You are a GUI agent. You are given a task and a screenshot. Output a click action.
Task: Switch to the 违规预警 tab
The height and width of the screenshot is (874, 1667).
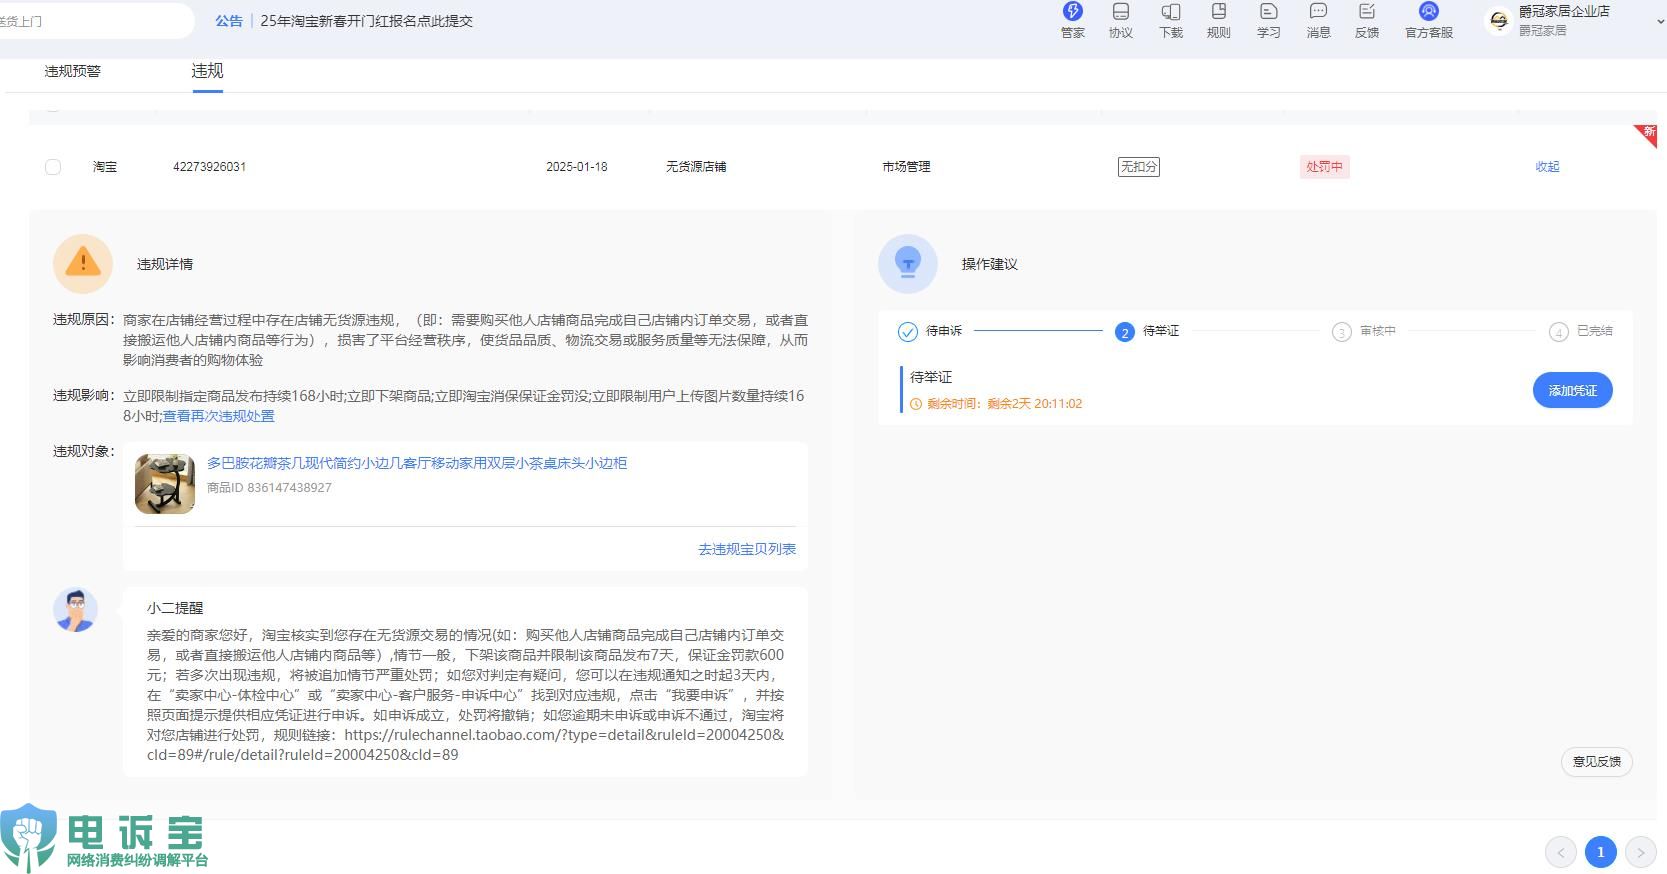[x=72, y=71]
